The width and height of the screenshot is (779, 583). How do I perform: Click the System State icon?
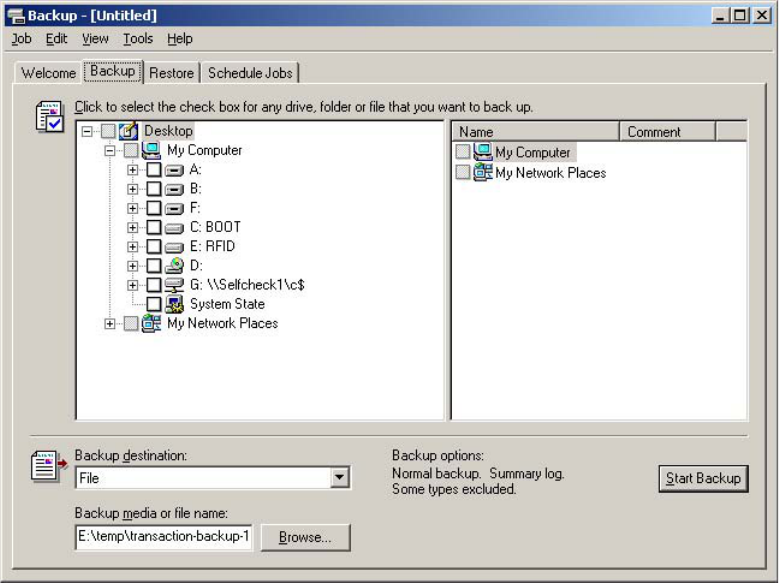[x=174, y=304]
